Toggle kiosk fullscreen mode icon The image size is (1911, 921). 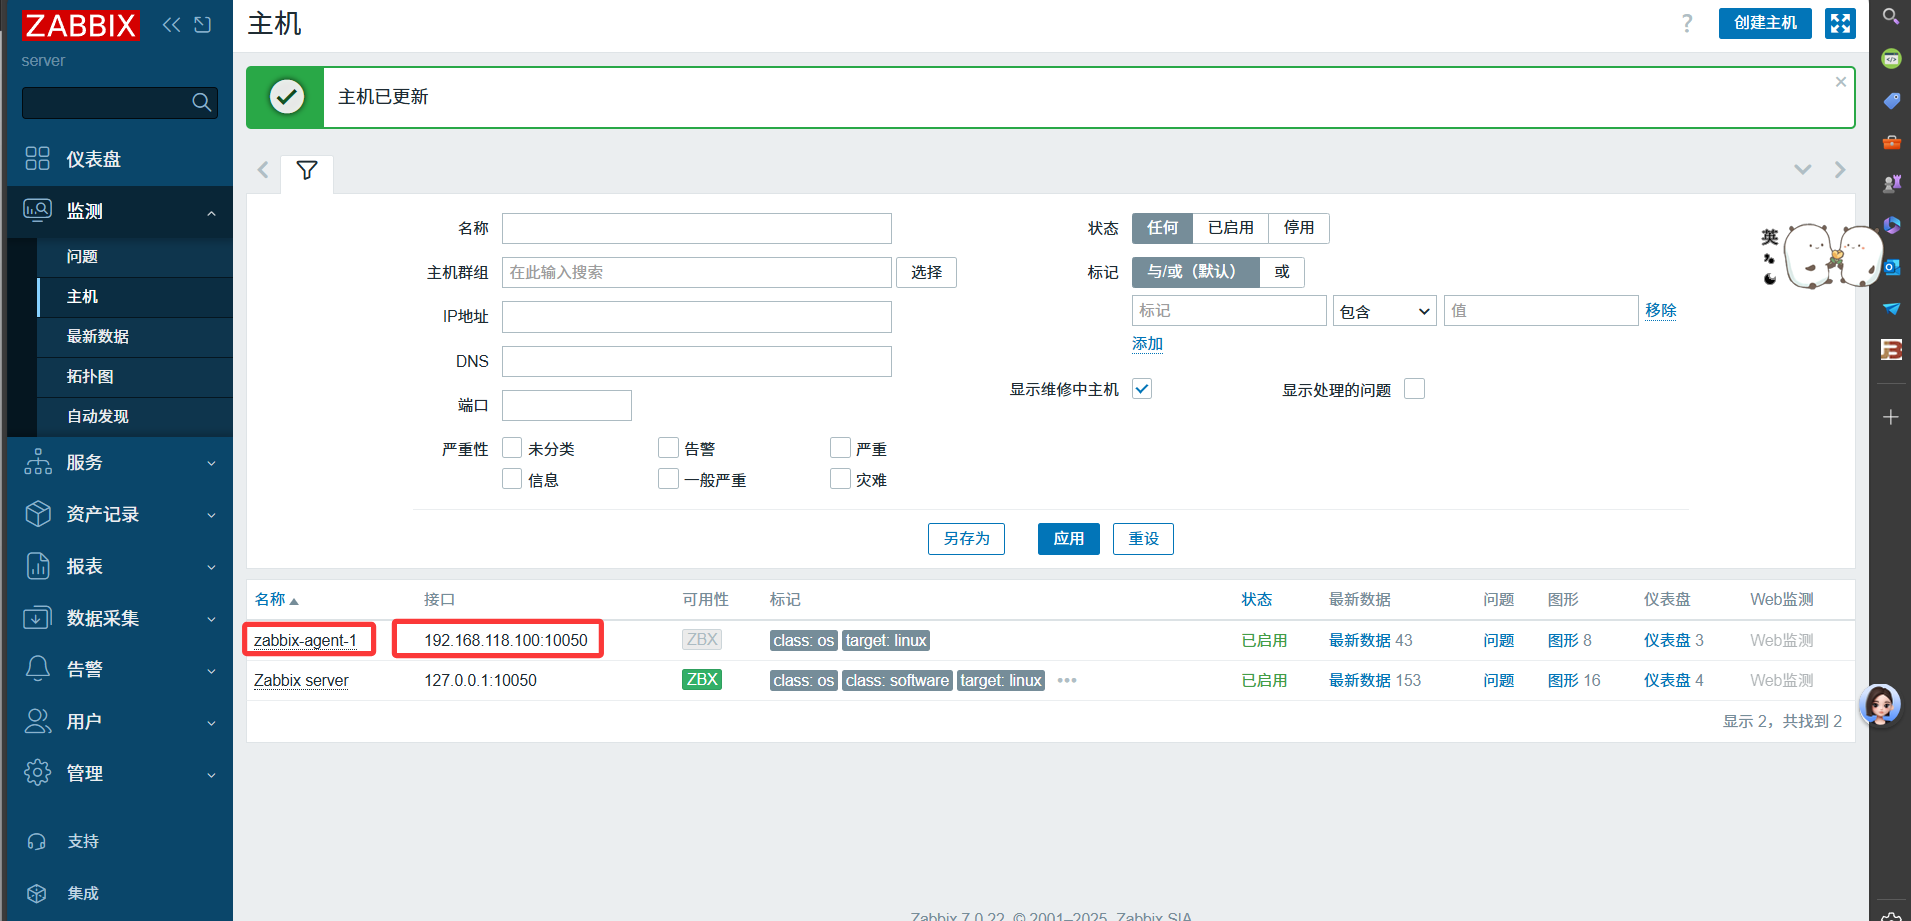tap(1840, 23)
